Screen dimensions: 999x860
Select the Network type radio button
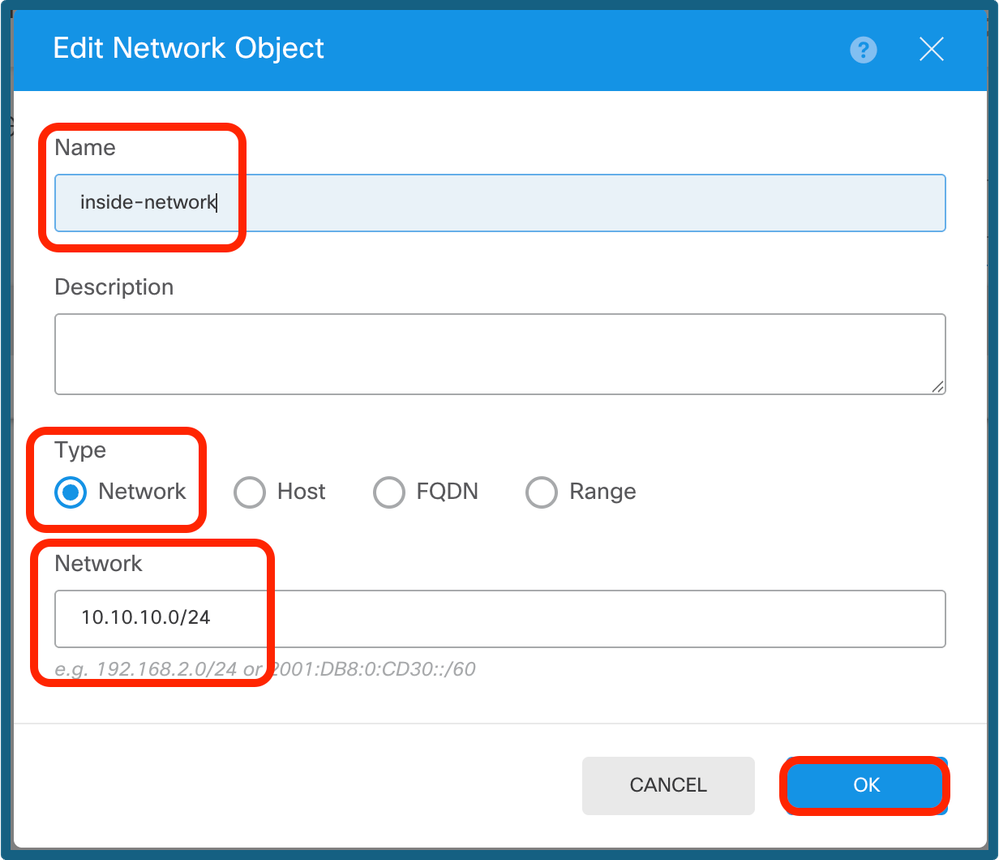(71, 492)
